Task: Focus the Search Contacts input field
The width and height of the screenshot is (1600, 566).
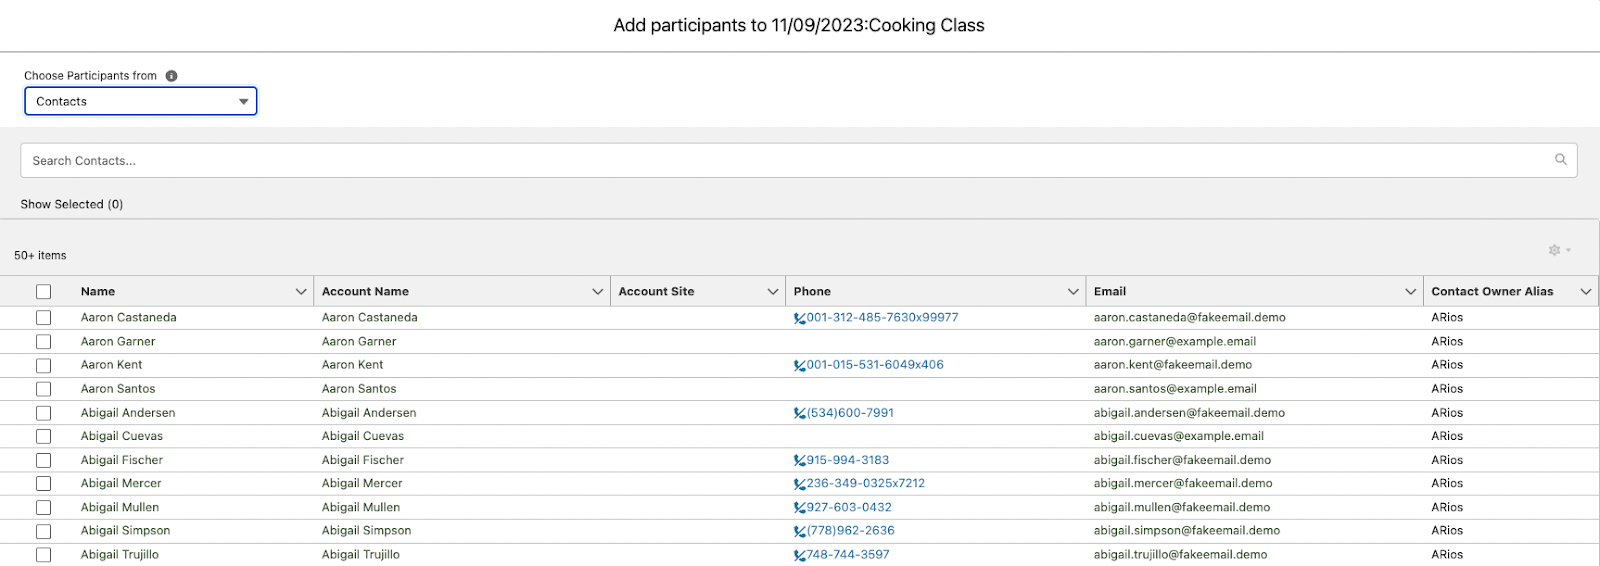Action: (x=799, y=160)
